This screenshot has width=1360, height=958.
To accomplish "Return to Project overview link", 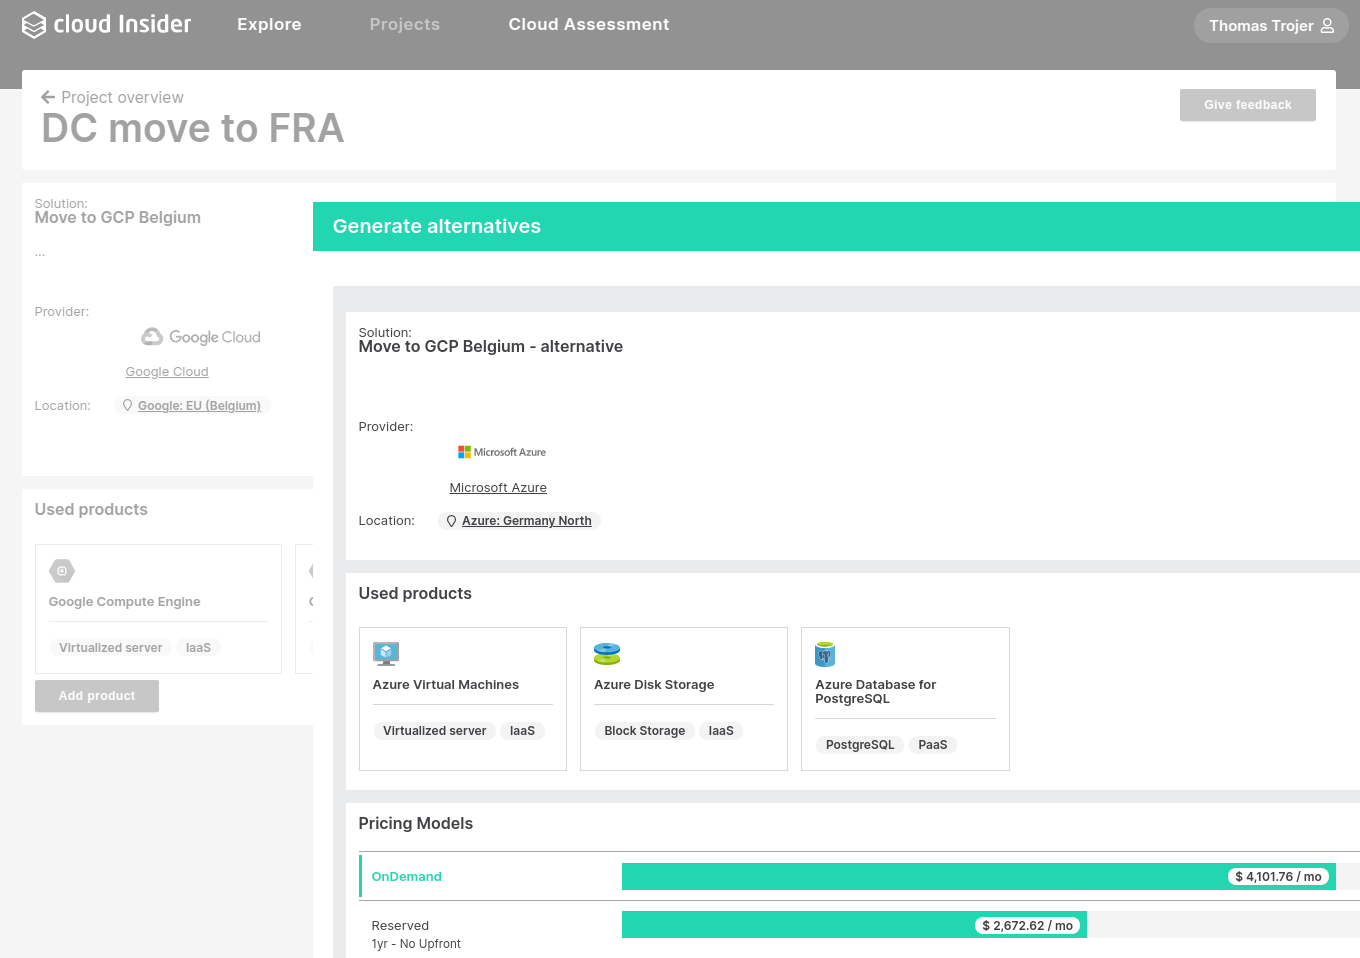I will [122, 97].
